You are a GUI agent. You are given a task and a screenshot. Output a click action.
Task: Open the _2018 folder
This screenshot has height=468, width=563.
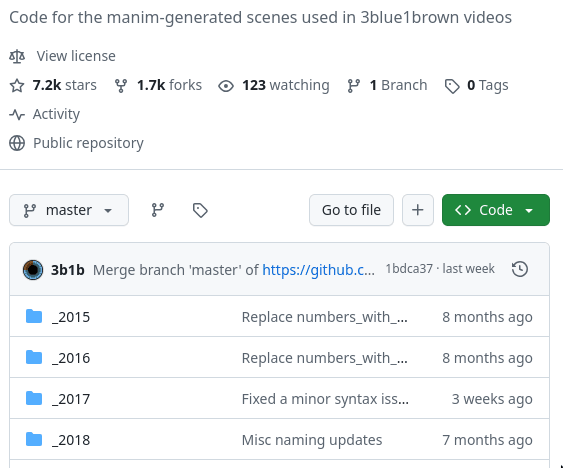pyautogui.click(x=71, y=440)
